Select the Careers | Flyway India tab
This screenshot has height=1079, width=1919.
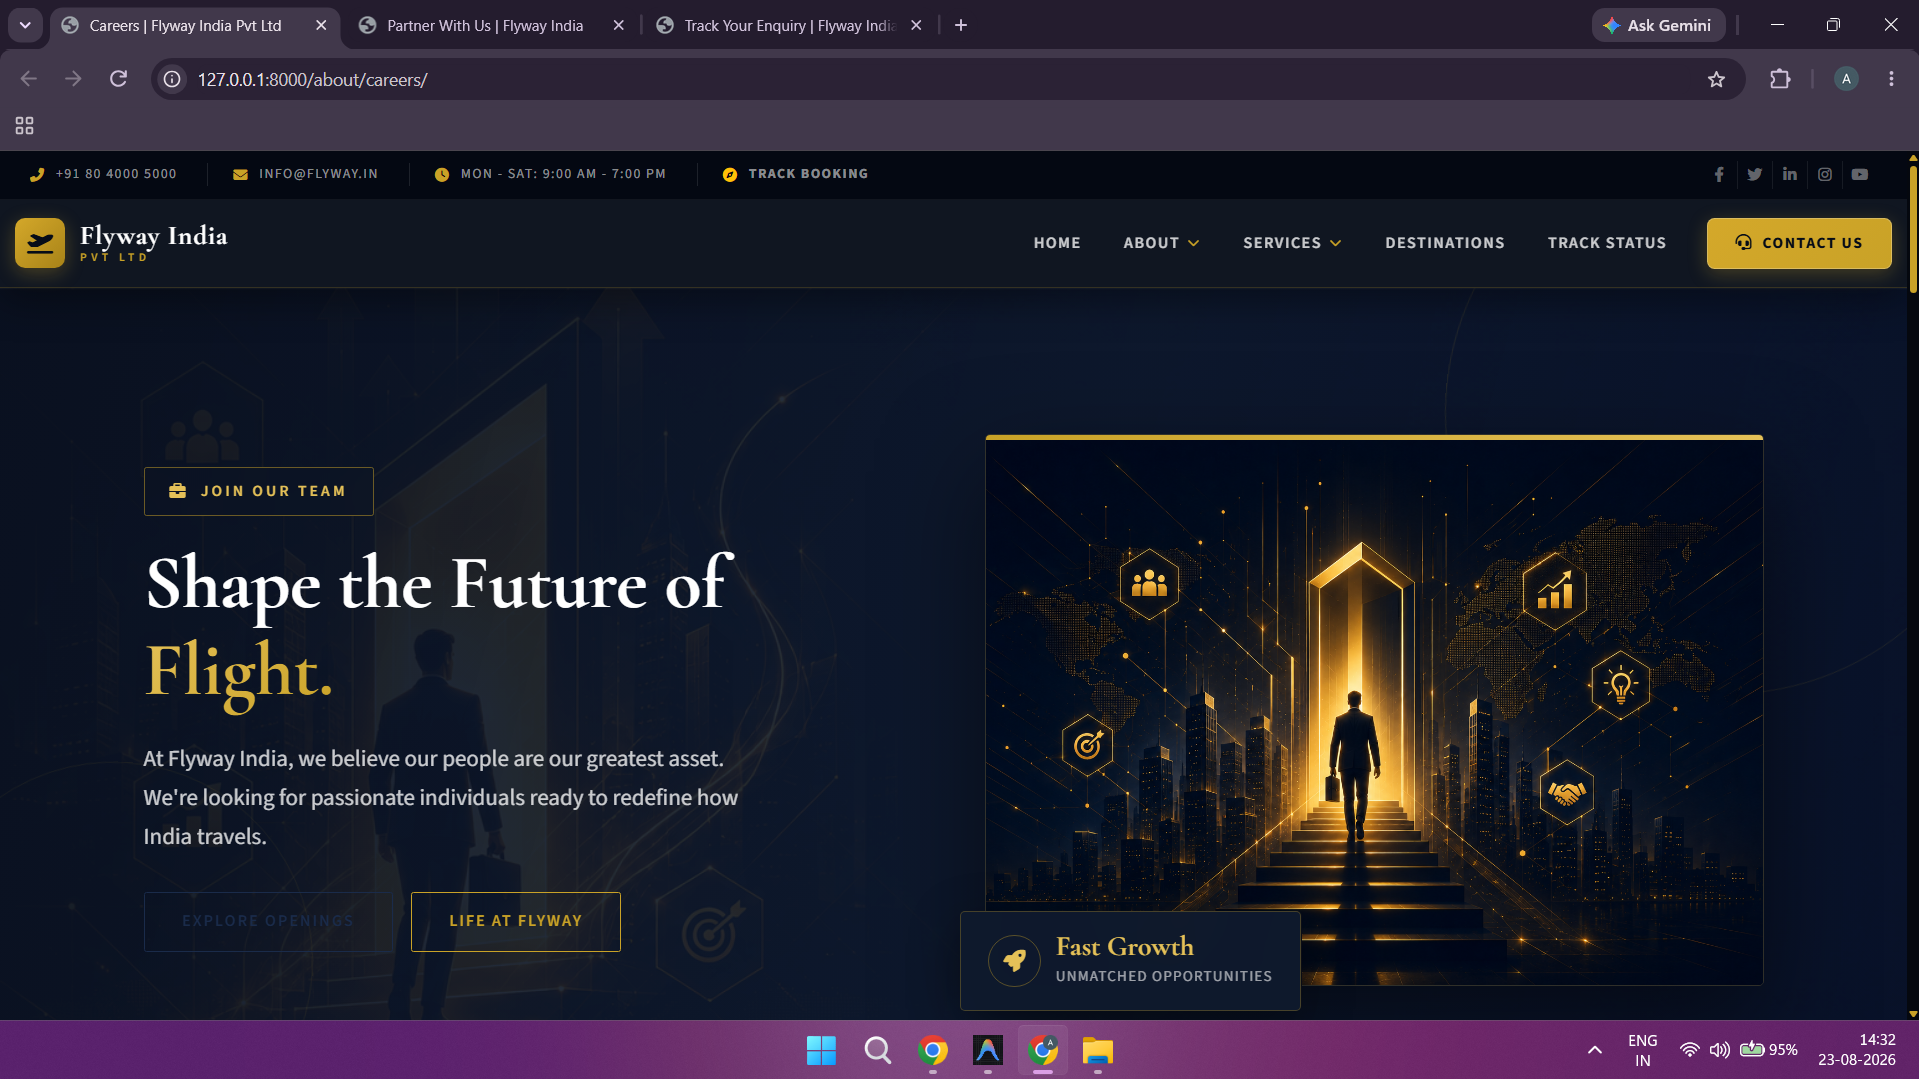(186, 26)
